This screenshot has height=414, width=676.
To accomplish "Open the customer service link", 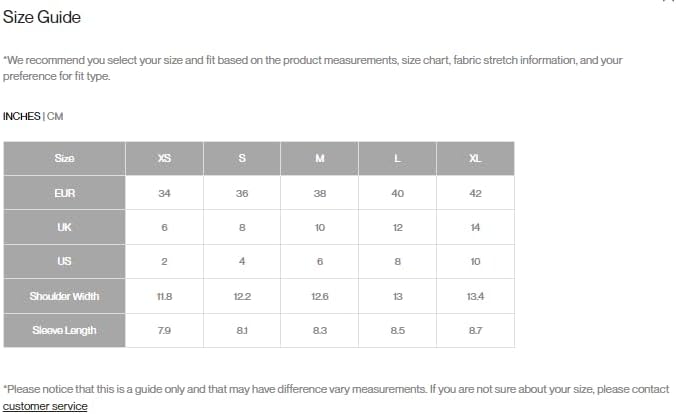I will coord(45,406).
